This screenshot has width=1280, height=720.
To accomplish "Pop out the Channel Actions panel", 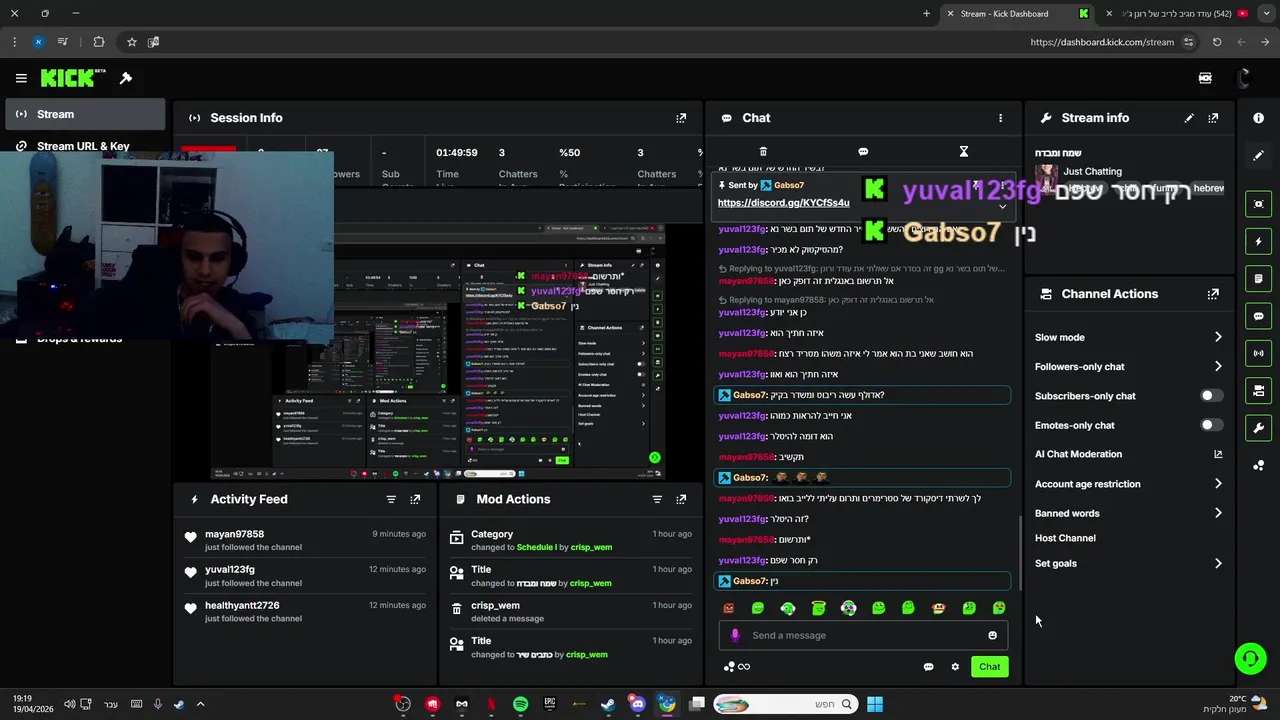I will click(1213, 294).
